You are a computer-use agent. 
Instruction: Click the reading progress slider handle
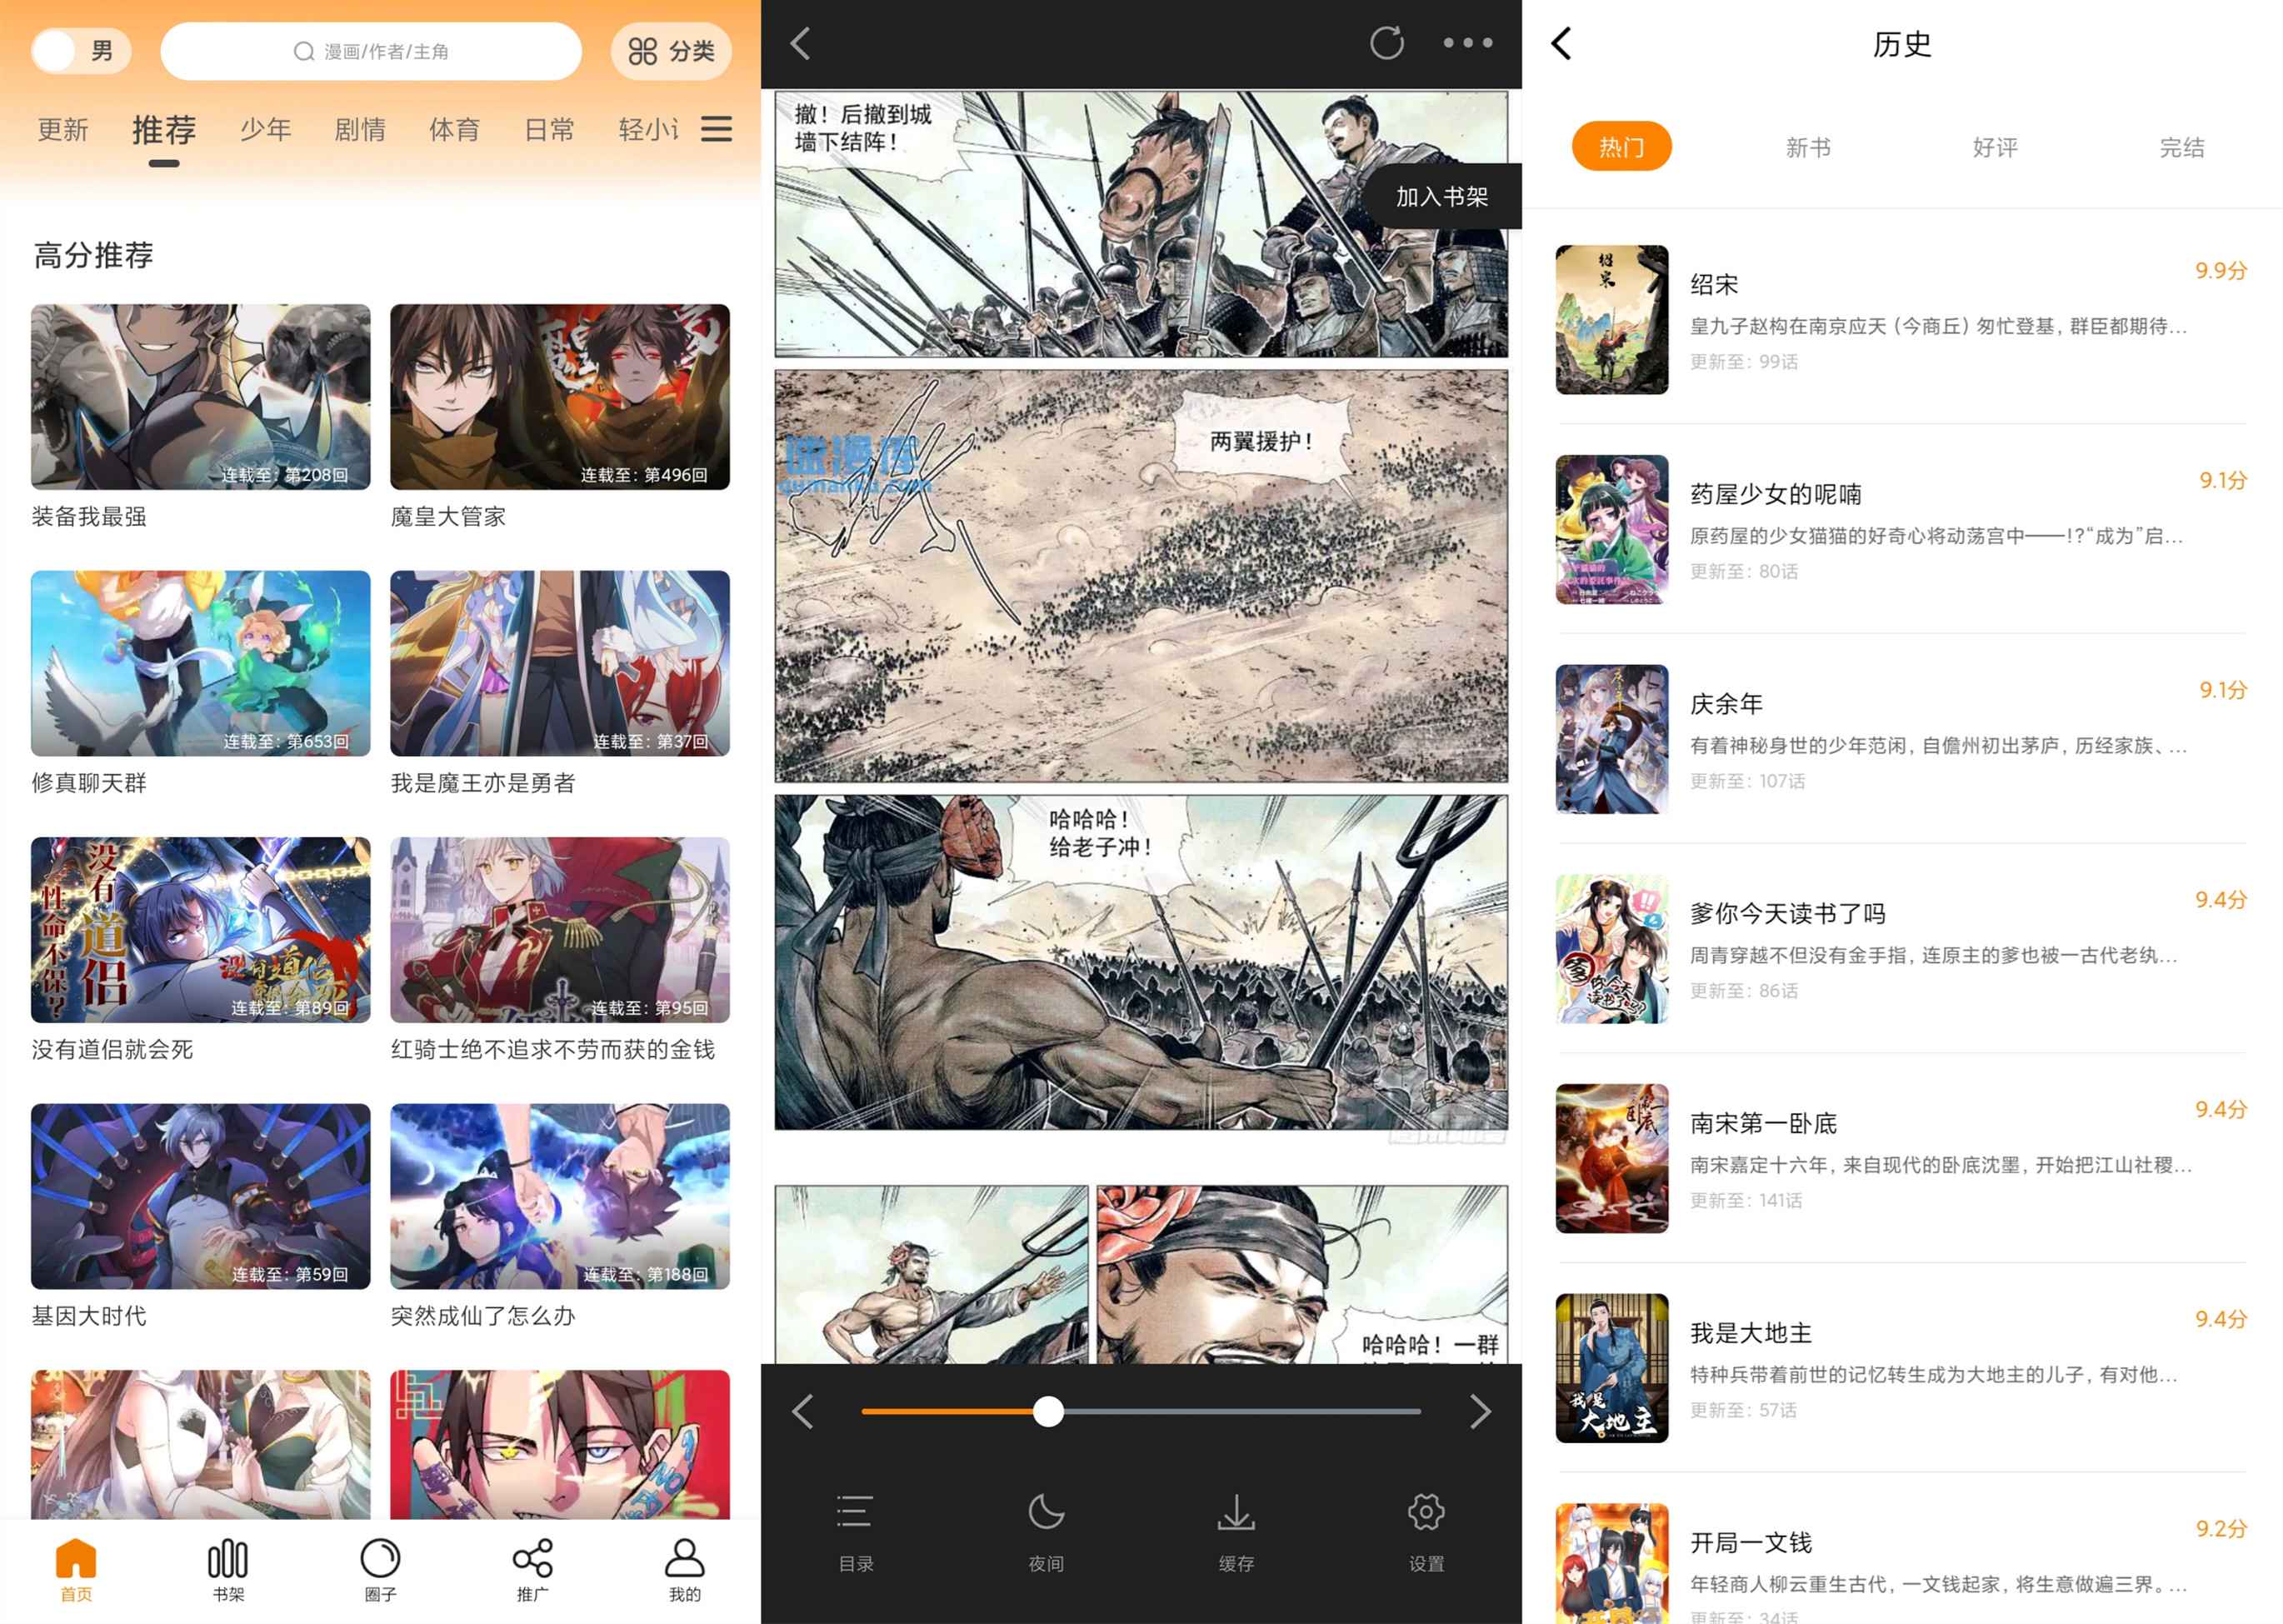1048,1411
